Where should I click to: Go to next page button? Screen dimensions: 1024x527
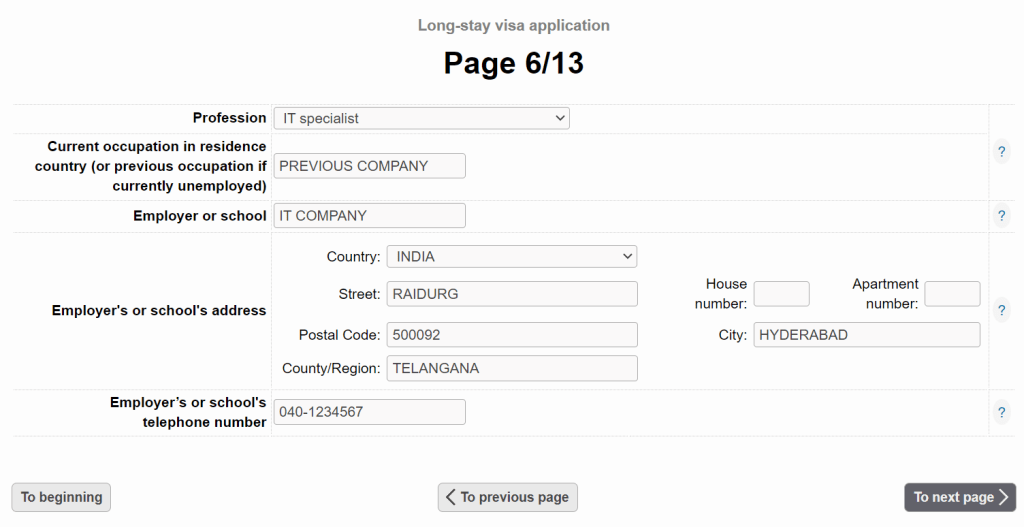959,497
